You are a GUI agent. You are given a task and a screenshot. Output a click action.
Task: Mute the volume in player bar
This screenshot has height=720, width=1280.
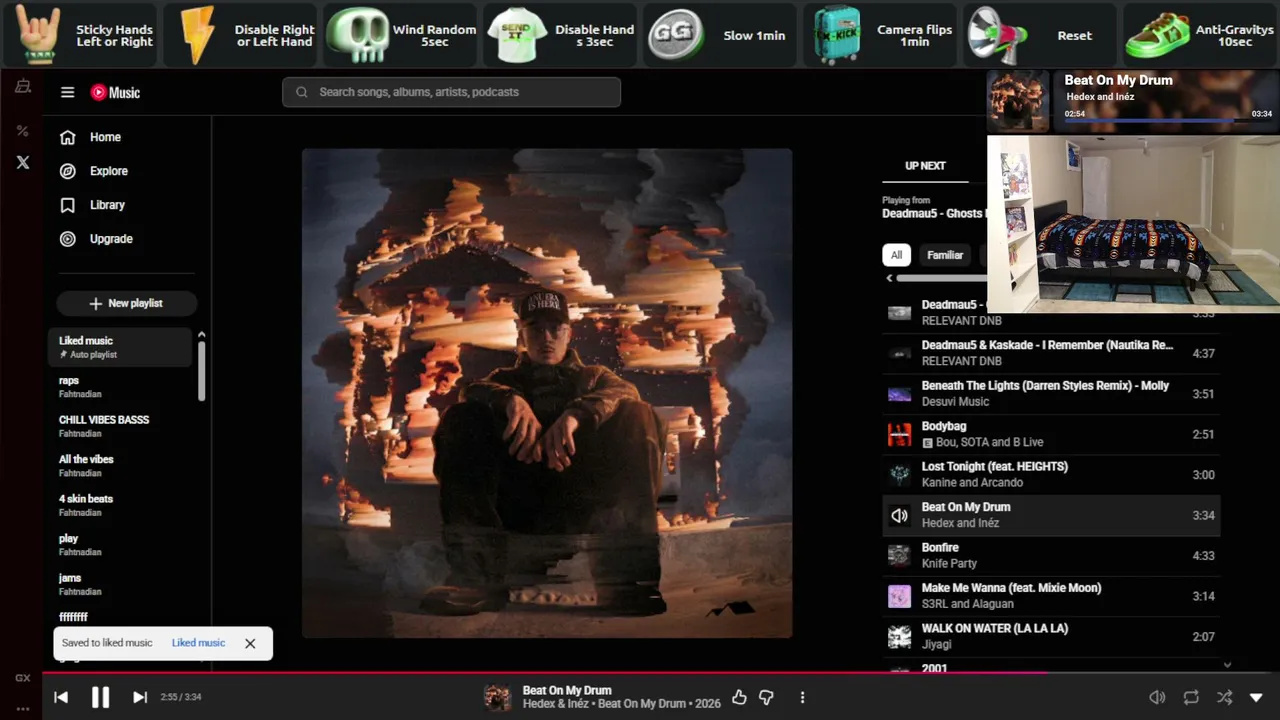click(1157, 697)
